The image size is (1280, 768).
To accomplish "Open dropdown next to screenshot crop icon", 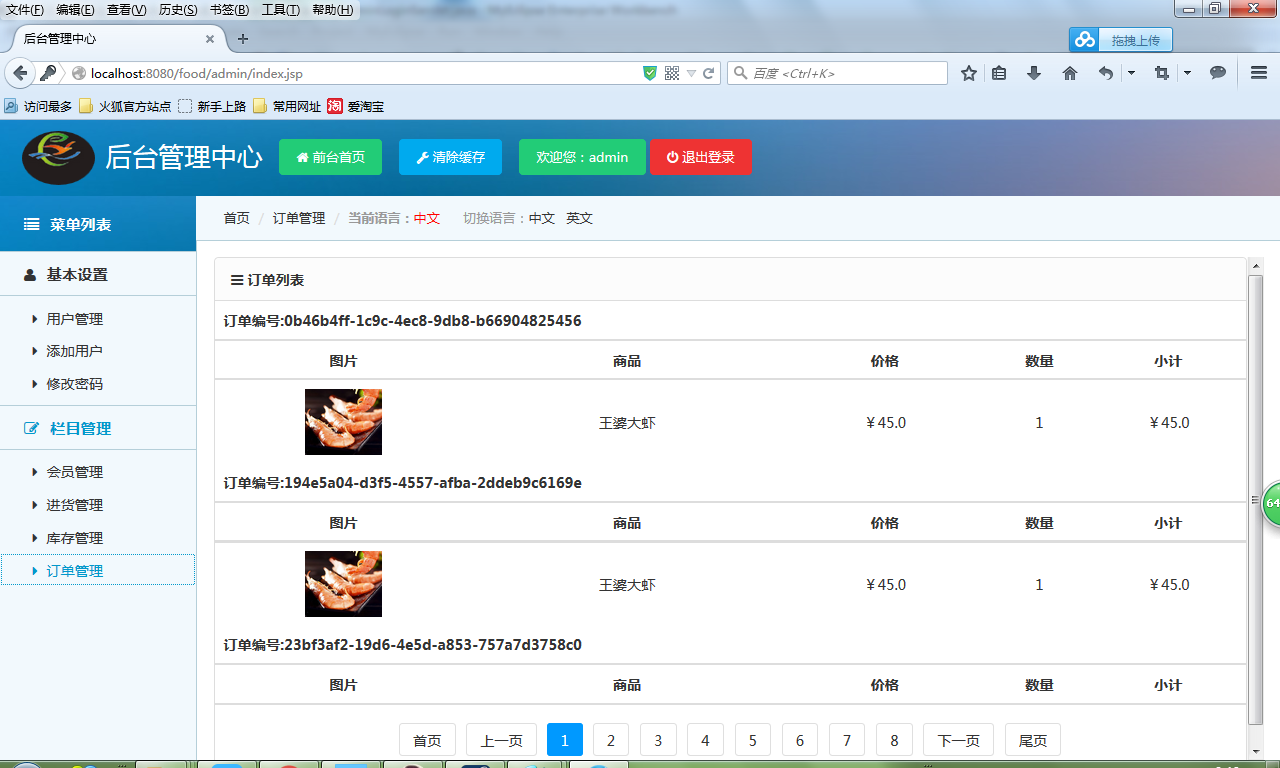I will pyautogui.click(x=1187, y=73).
